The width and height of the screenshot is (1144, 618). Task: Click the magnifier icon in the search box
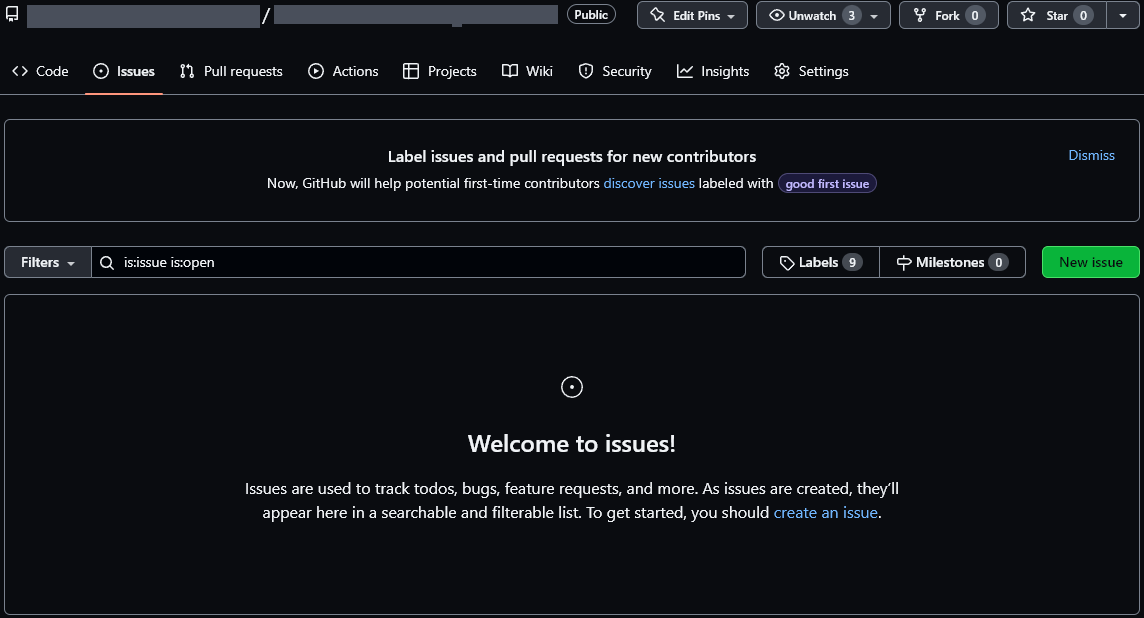[107, 263]
